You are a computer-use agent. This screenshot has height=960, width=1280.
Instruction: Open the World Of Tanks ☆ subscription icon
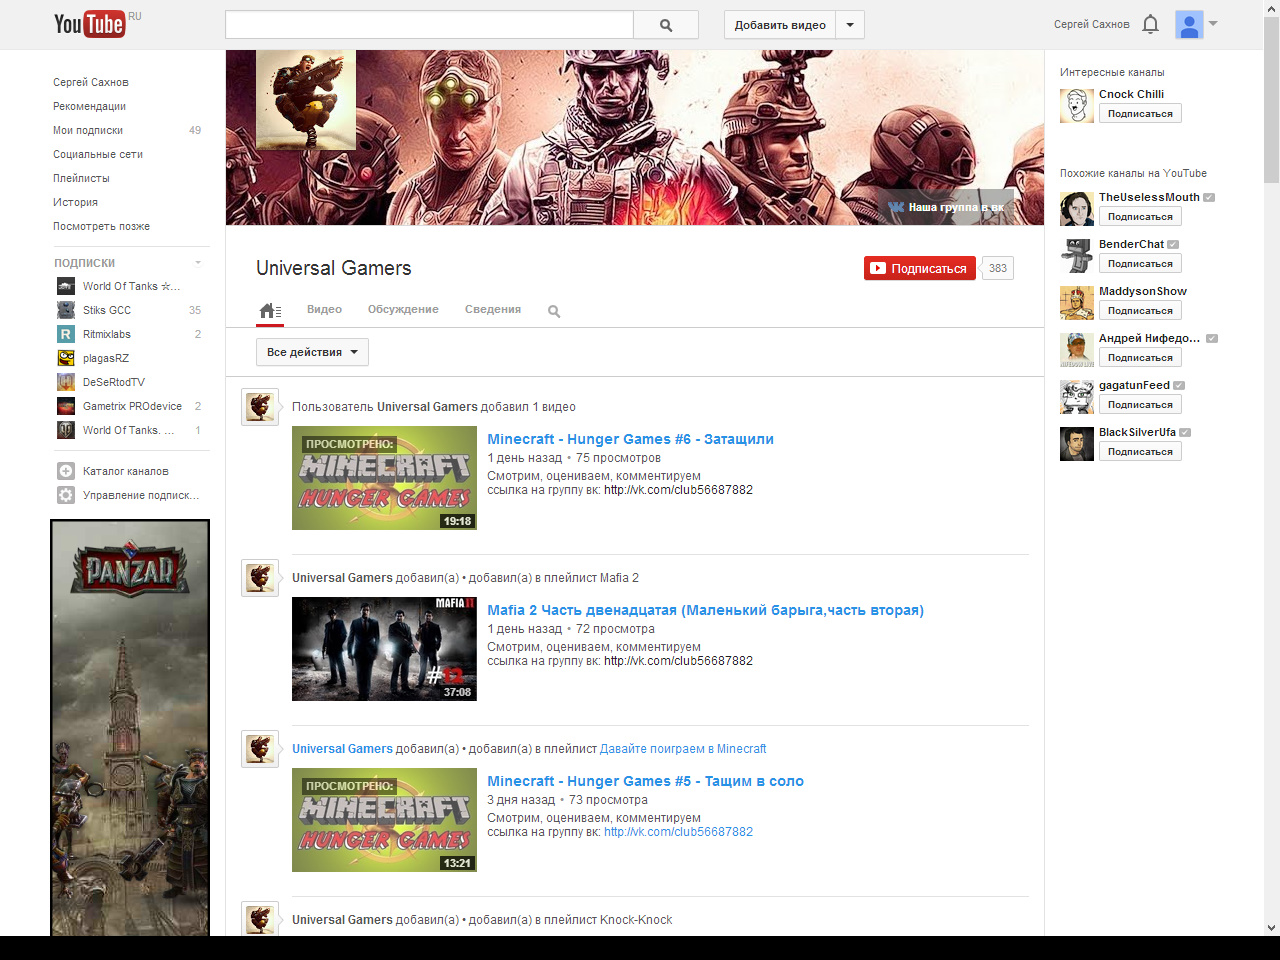pos(66,286)
